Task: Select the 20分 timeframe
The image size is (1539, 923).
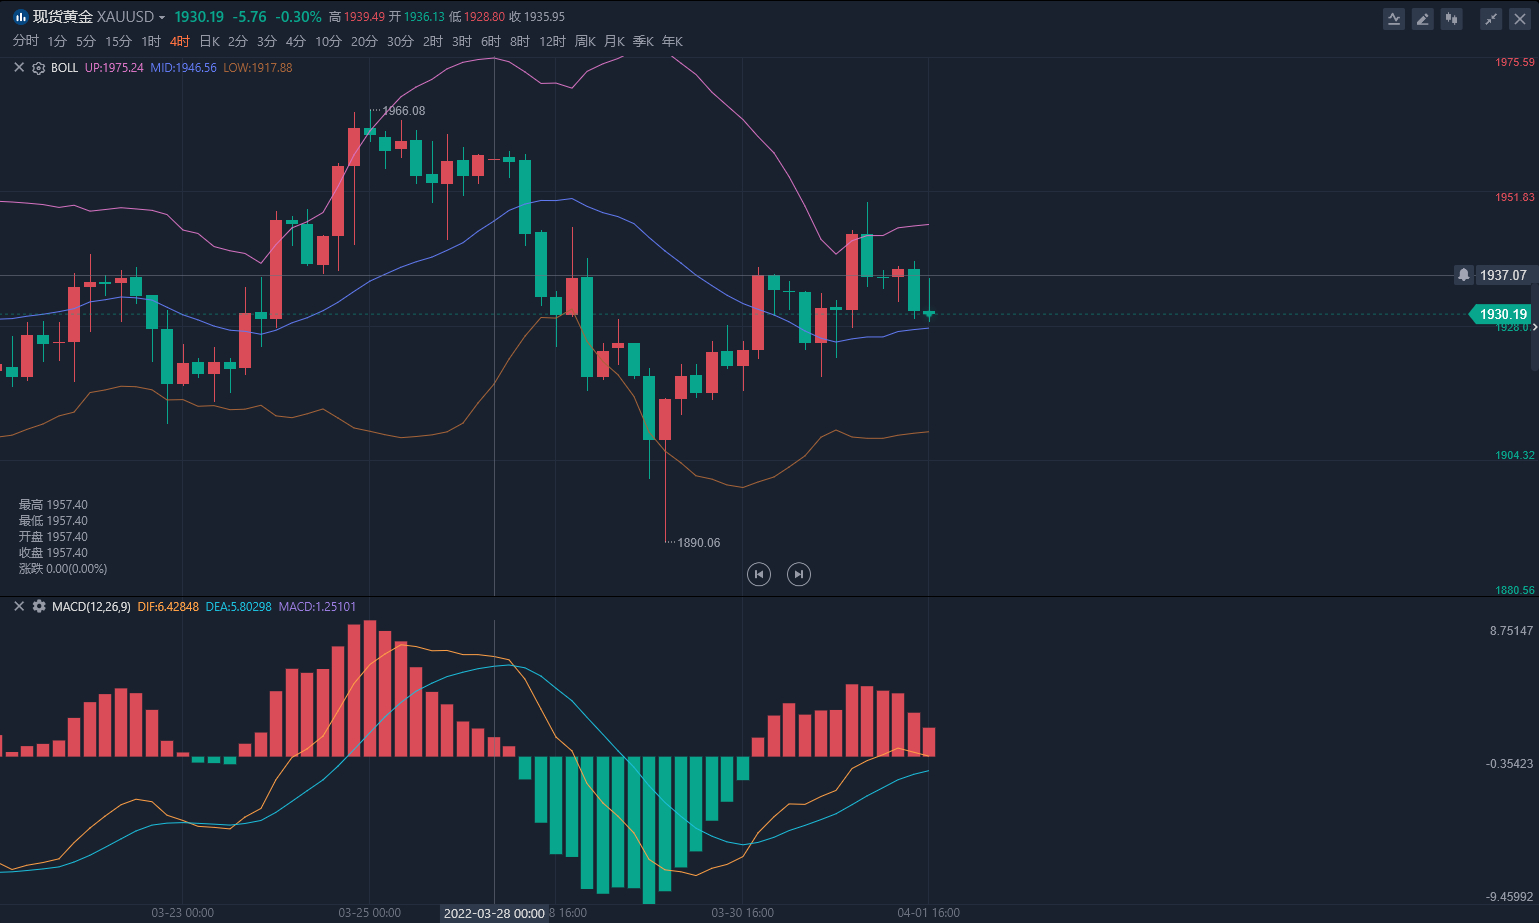Action: (x=364, y=41)
